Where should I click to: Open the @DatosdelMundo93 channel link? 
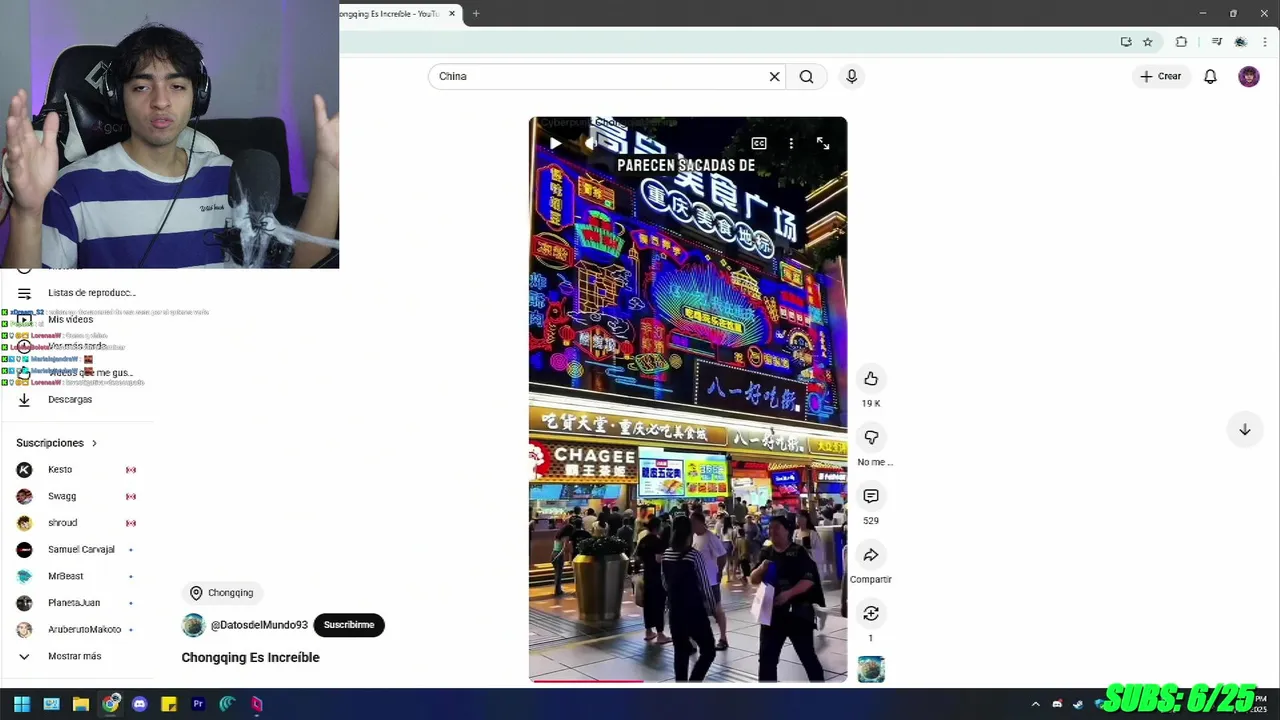[259, 625]
